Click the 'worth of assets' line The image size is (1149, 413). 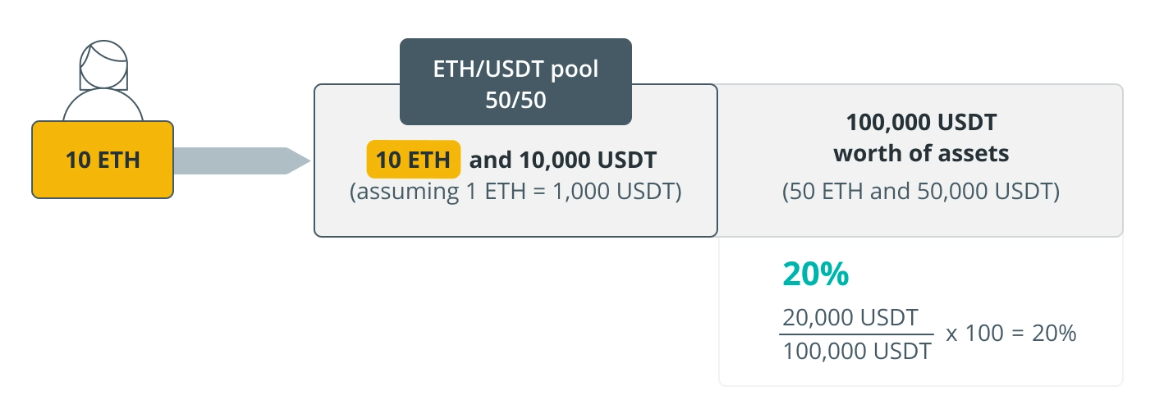tap(921, 154)
